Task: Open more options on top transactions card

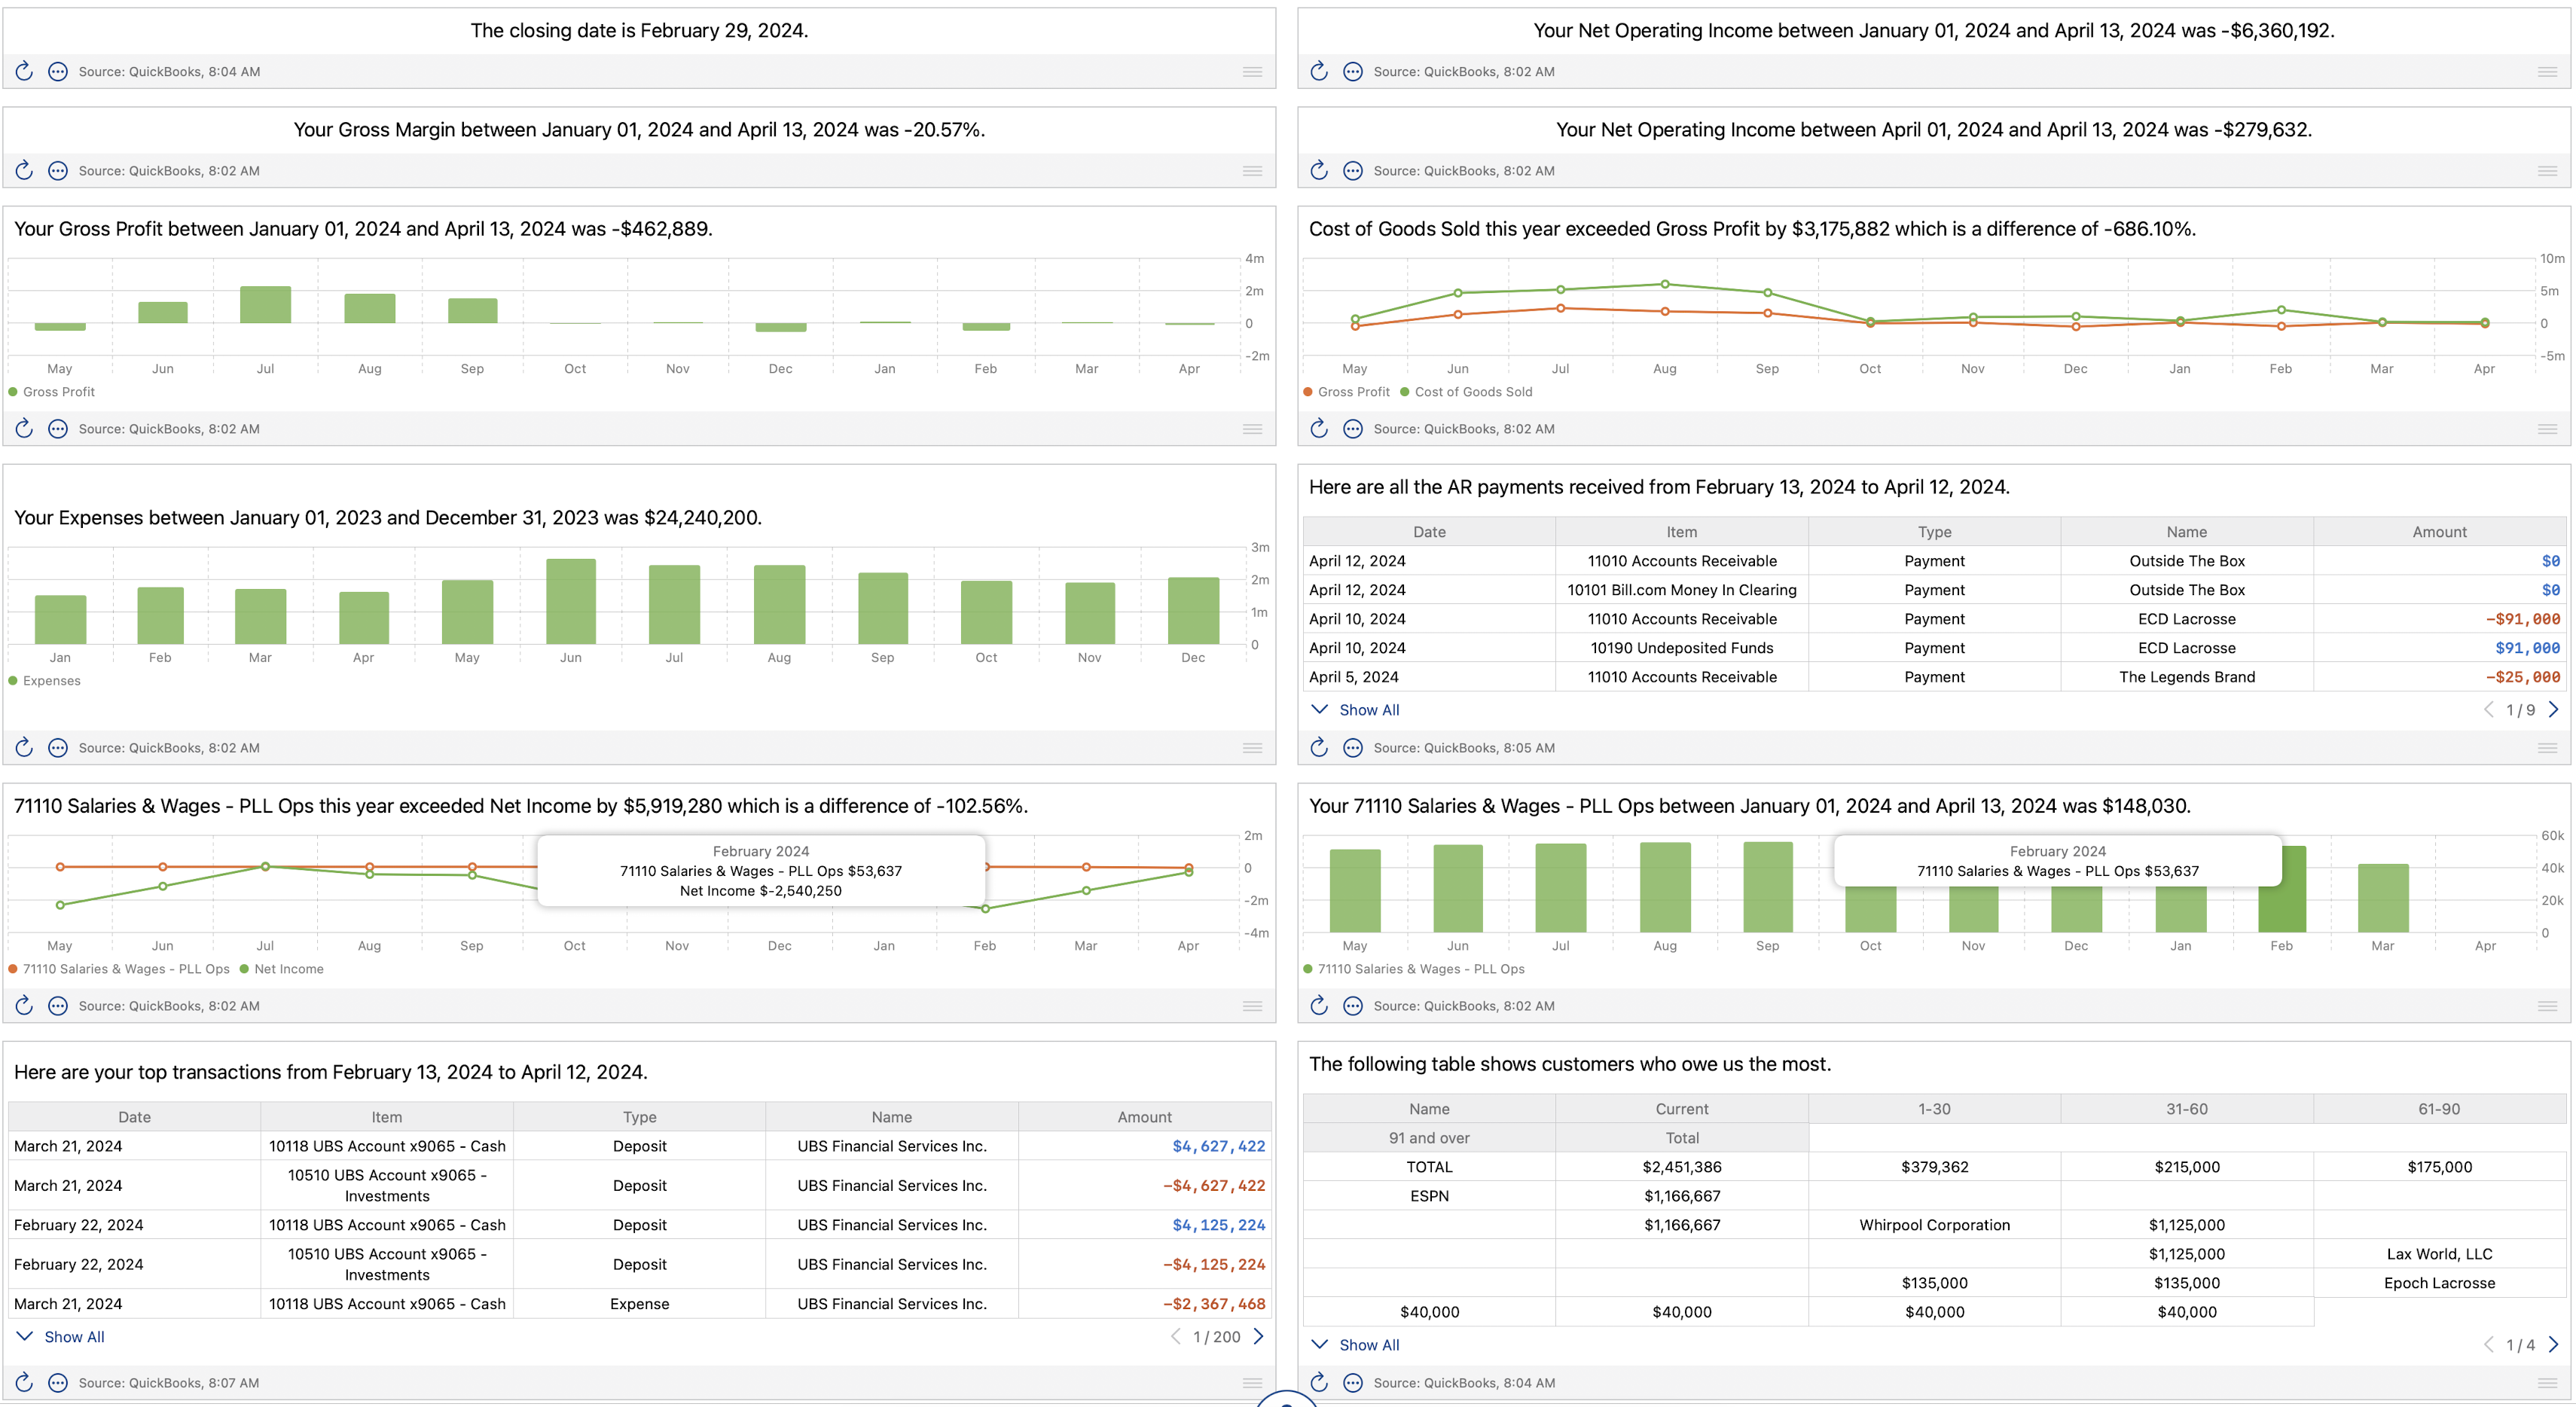Action: click(x=58, y=1383)
